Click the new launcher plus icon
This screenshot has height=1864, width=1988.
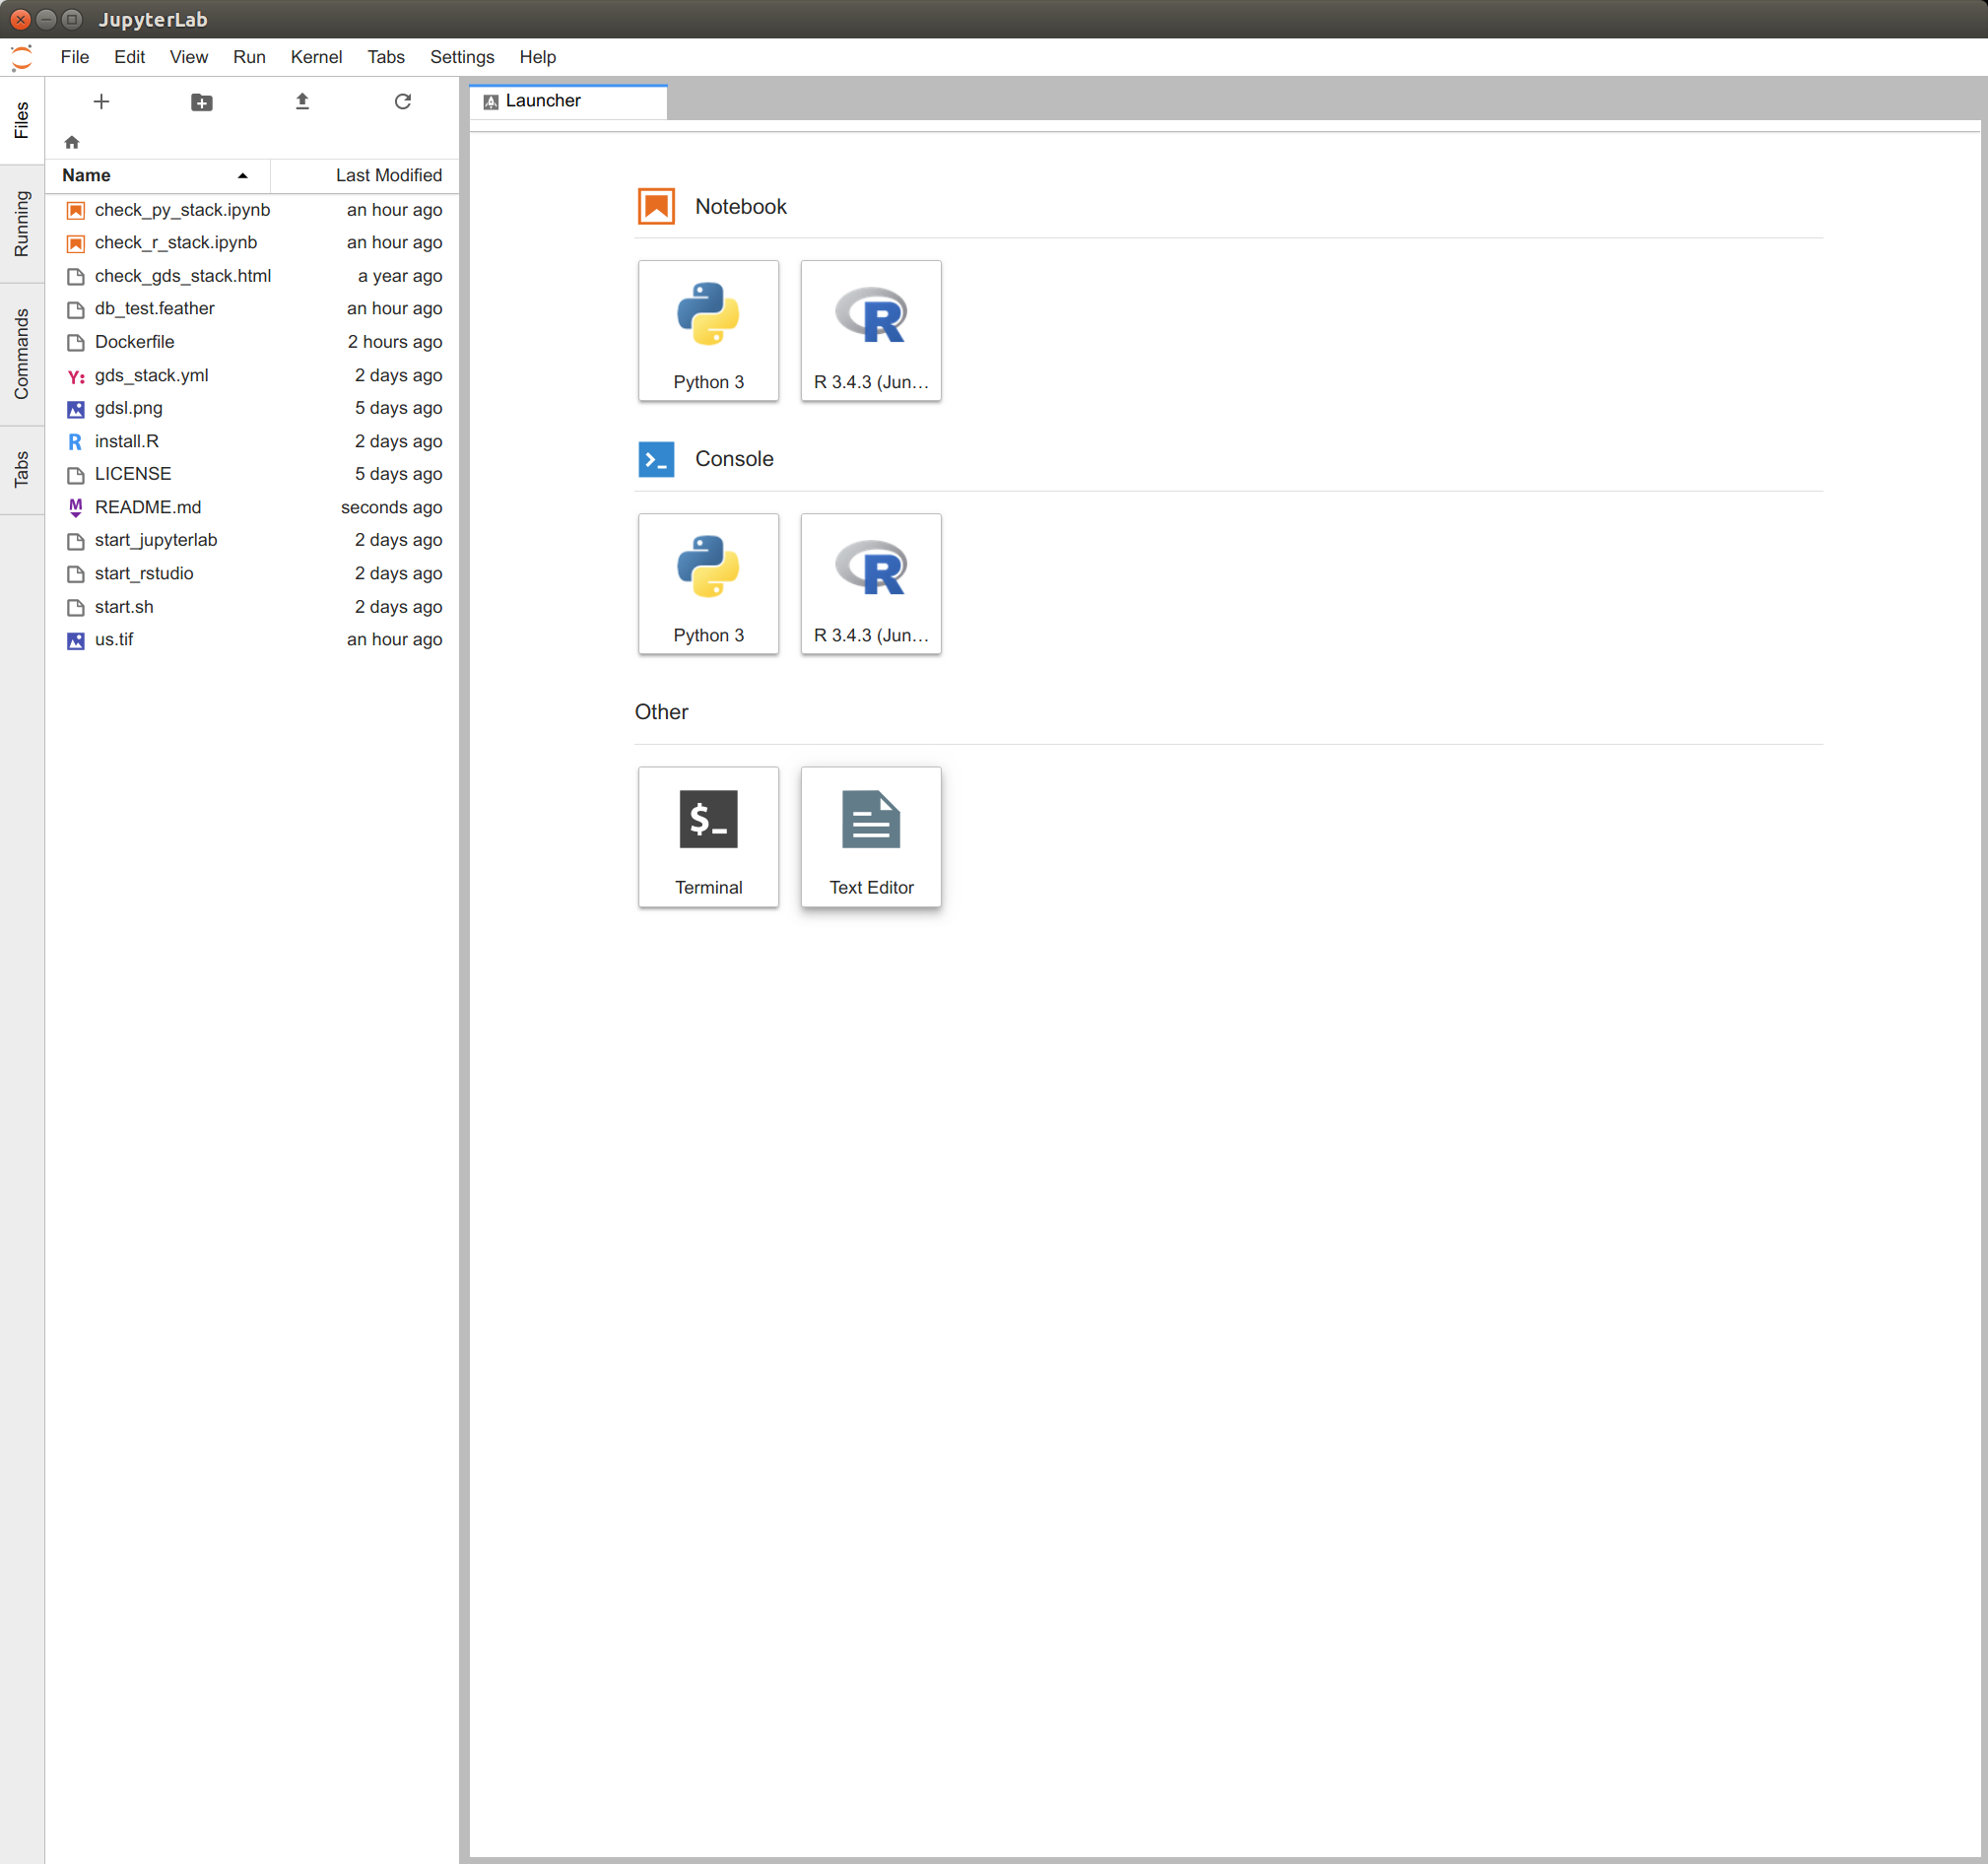(x=101, y=102)
